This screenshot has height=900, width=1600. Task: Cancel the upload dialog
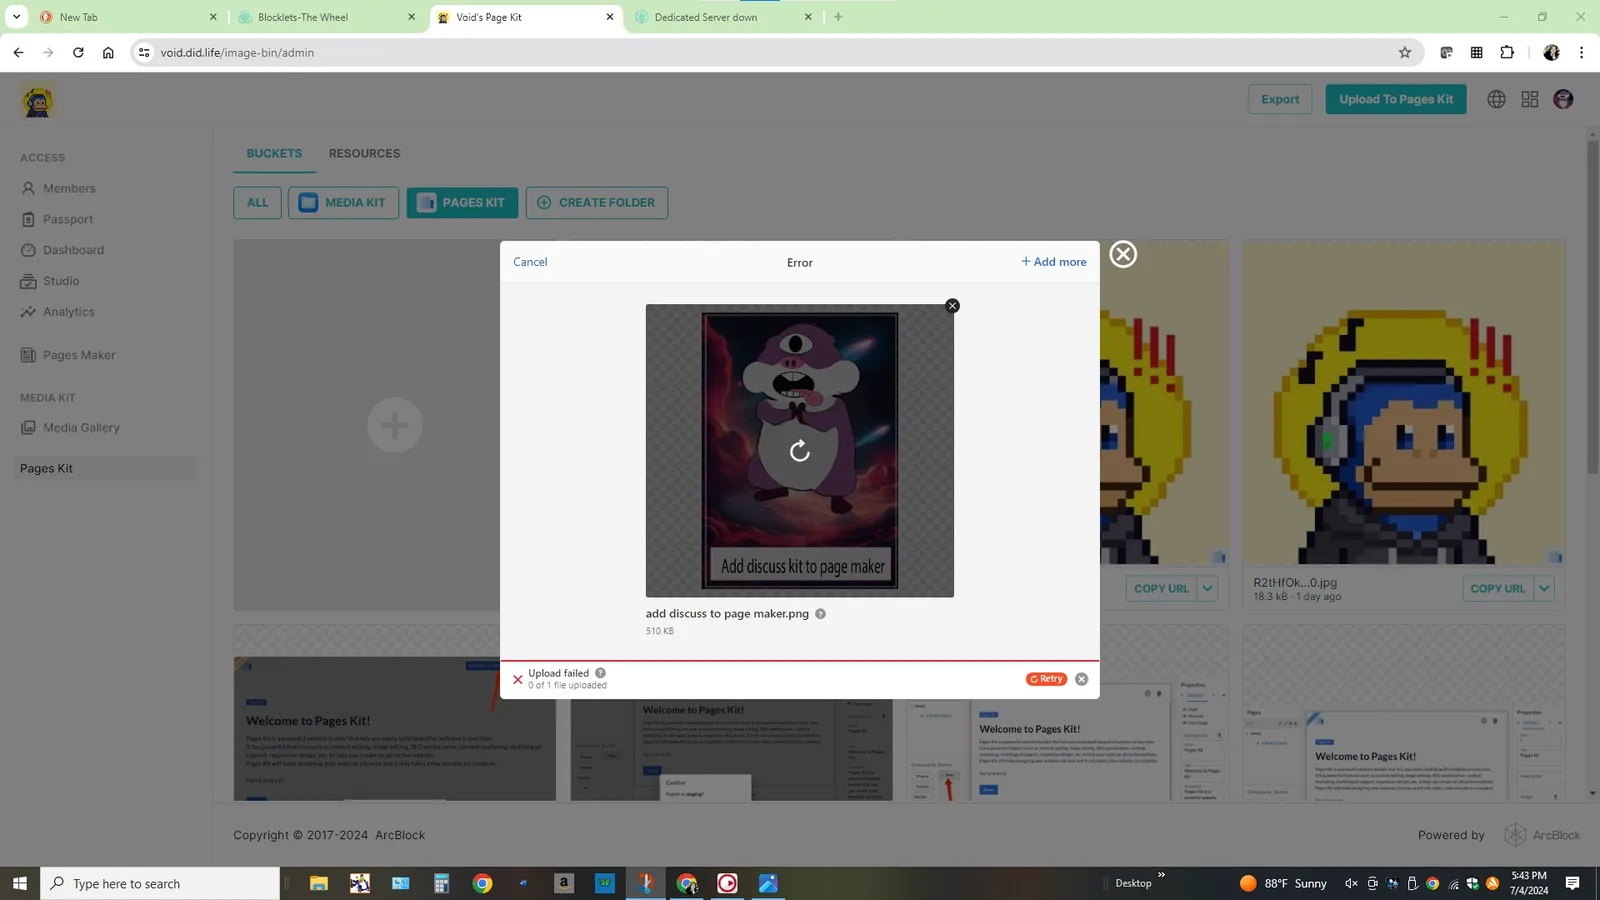pyautogui.click(x=530, y=262)
